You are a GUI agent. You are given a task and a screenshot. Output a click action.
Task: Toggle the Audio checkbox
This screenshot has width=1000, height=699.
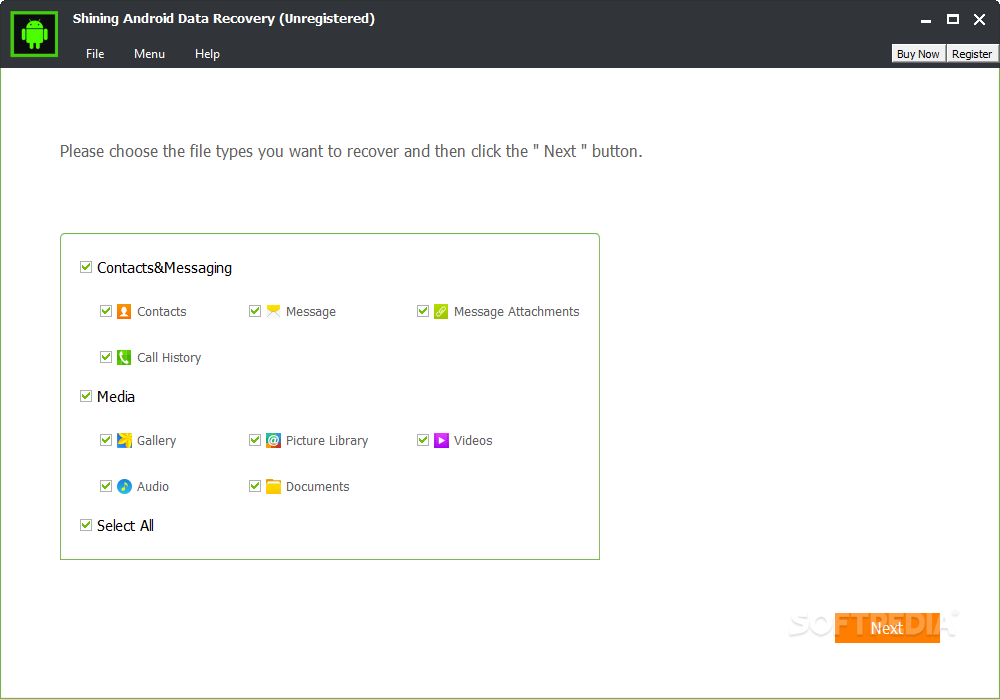pos(106,486)
